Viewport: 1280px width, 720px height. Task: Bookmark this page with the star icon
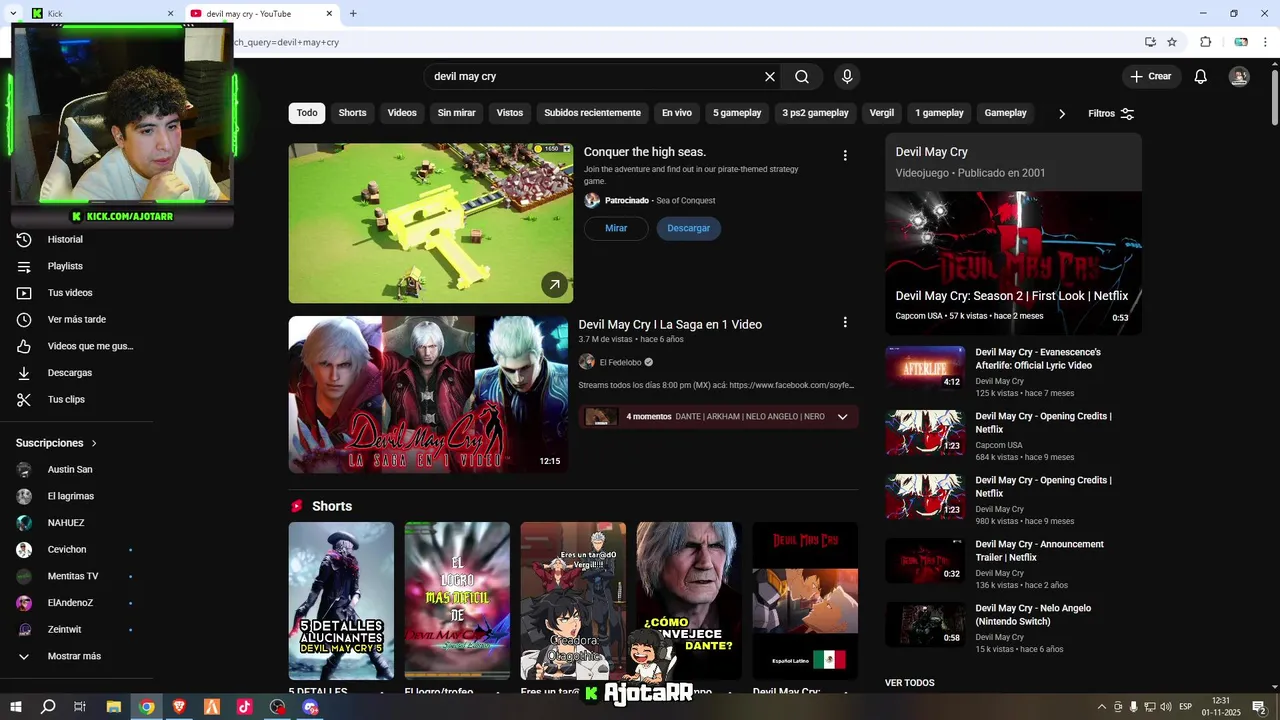pyautogui.click(x=1172, y=42)
